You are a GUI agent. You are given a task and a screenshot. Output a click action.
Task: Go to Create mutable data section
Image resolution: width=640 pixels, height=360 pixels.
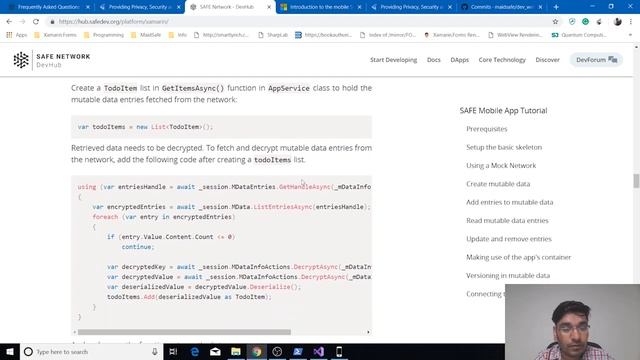tap(498, 184)
